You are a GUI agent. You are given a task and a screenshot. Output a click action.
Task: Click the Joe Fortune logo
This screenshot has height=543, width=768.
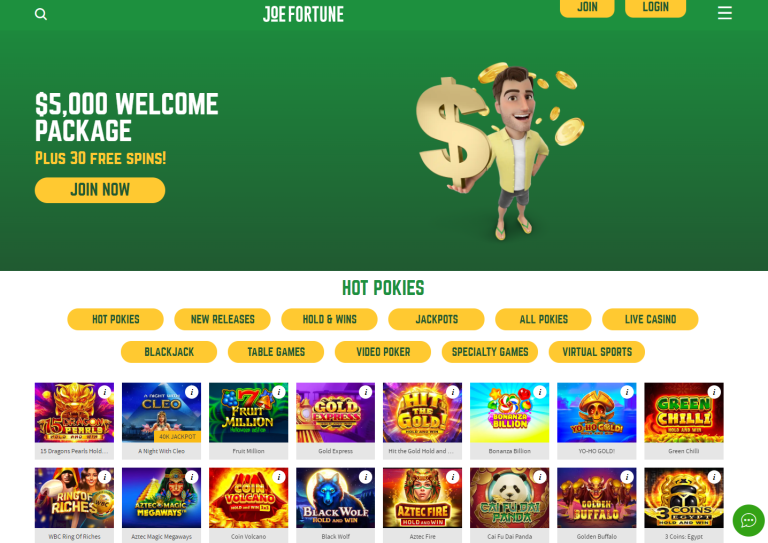[x=303, y=14]
